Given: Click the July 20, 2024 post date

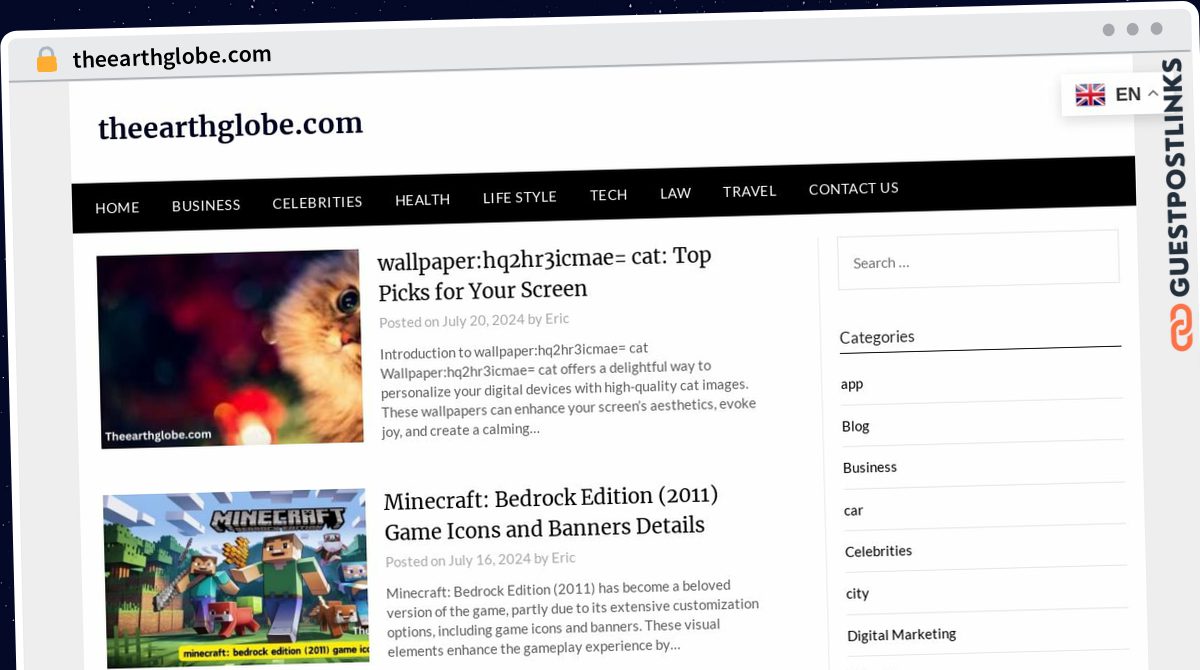Looking at the screenshot, I should tap(483, 320).
